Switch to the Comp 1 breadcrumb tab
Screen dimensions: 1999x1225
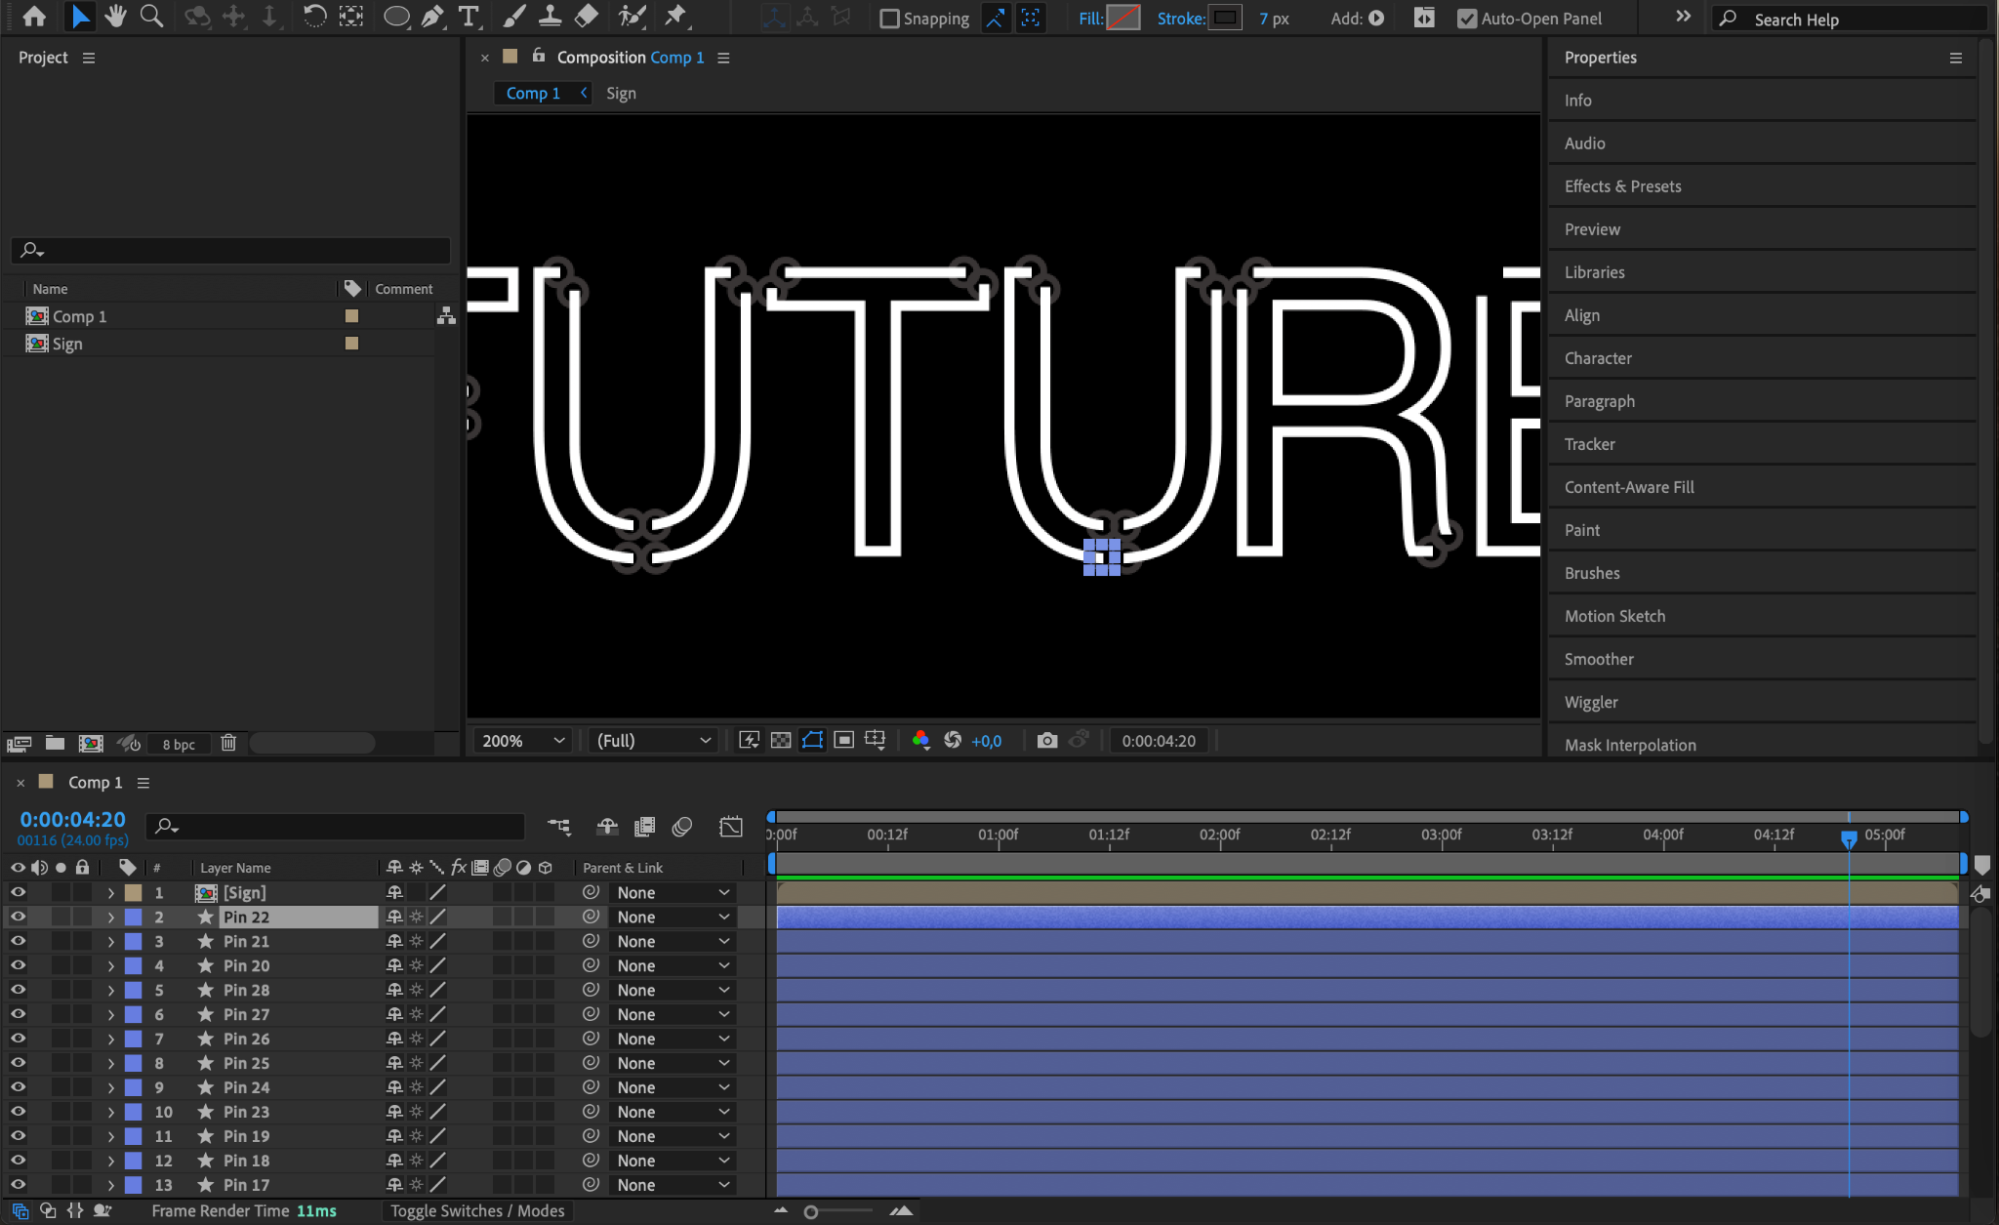tap(533, 93)
